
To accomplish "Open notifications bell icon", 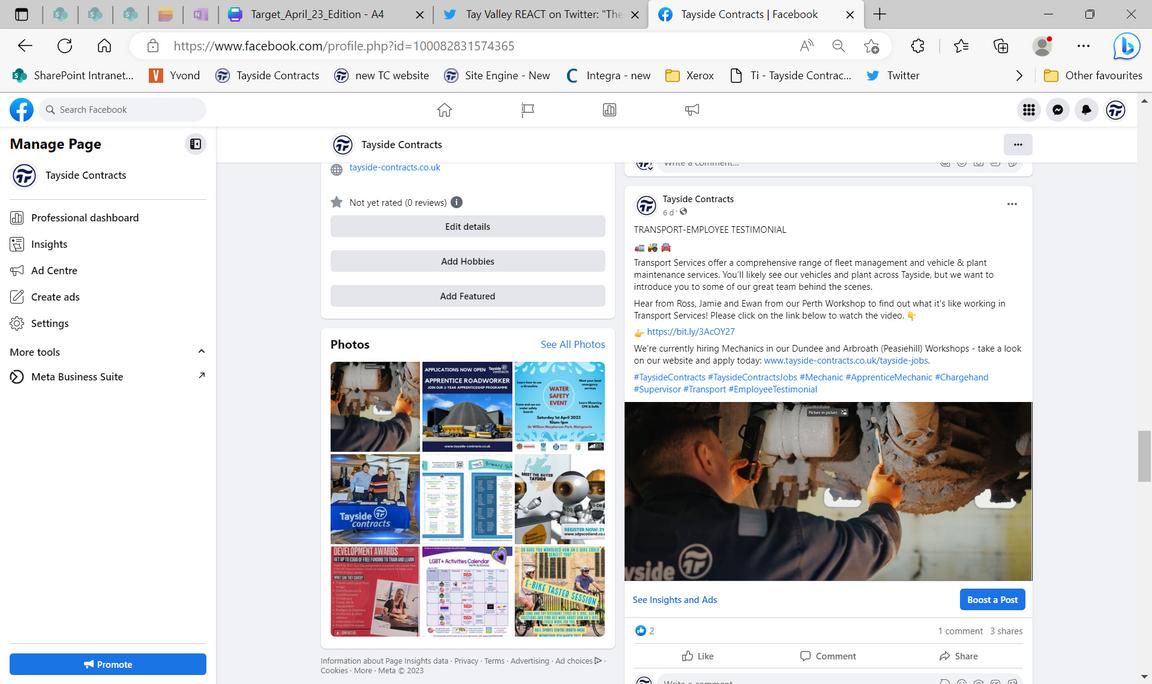I will (x=1086, y=110).
